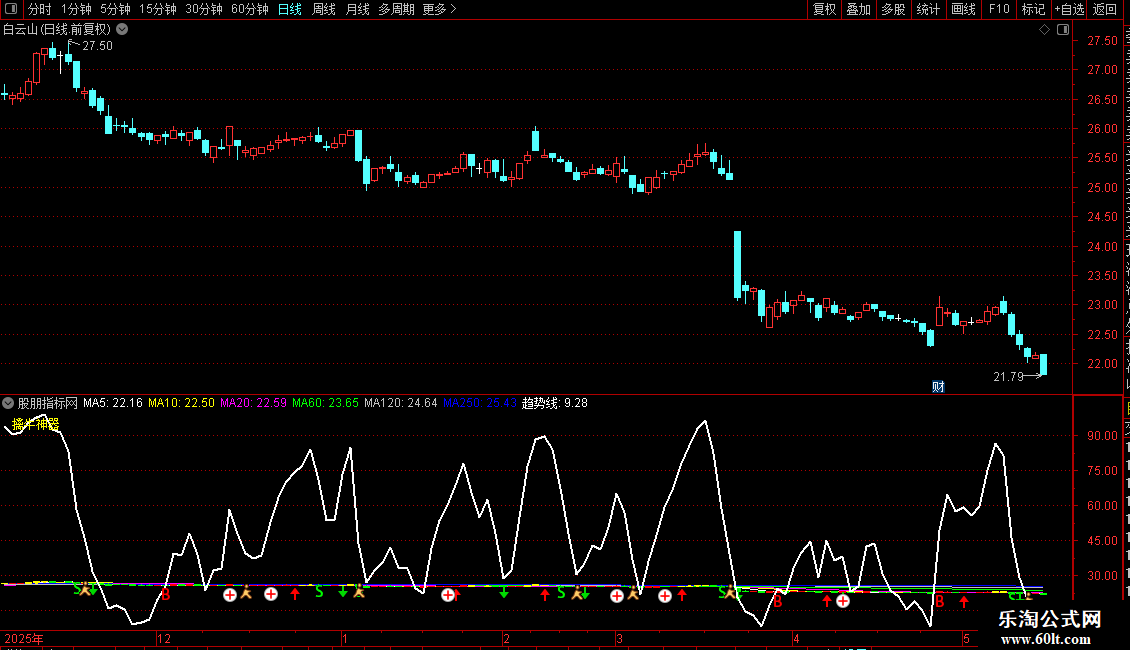Select the 30分钟 period
Viewport: 1130px width, 650px height.
[203, 9]
